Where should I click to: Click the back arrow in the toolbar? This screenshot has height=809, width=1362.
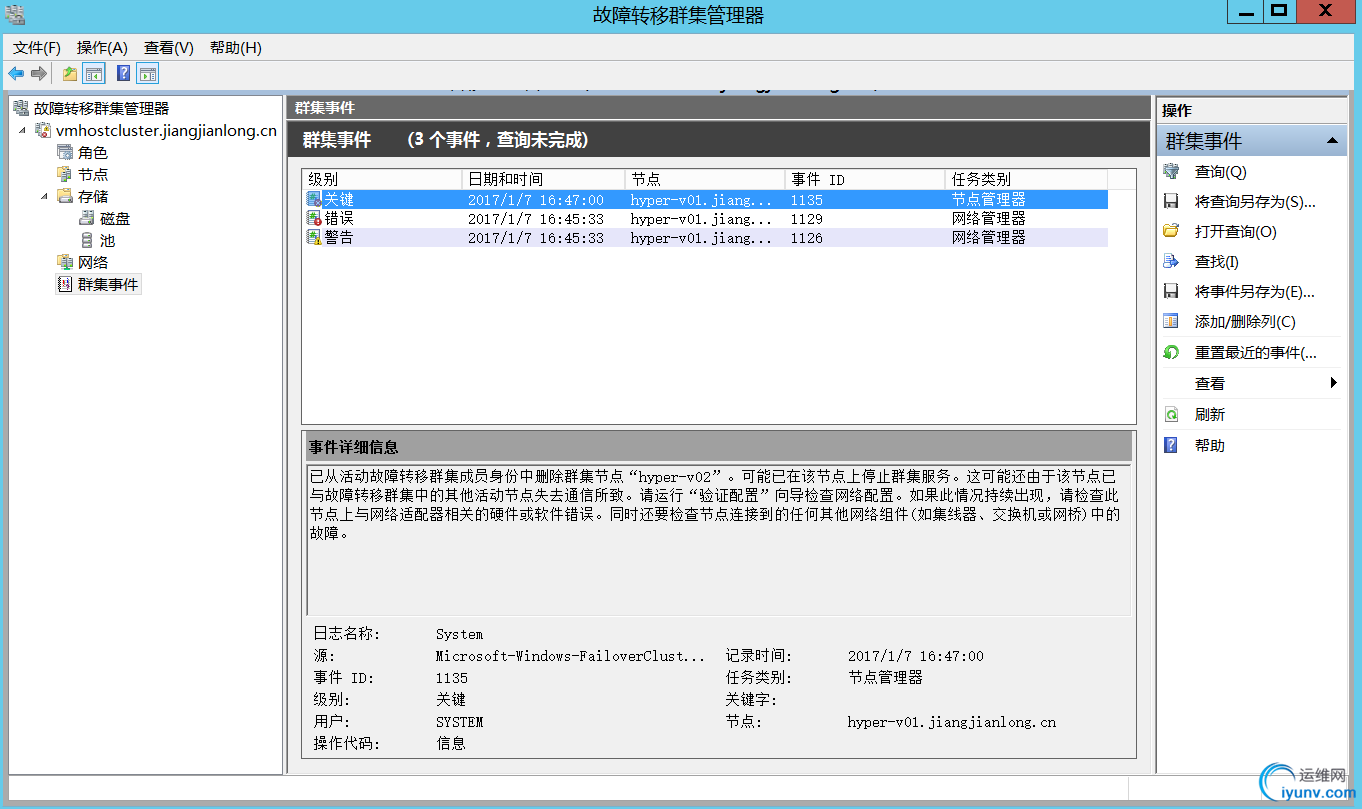pos(16,73)
